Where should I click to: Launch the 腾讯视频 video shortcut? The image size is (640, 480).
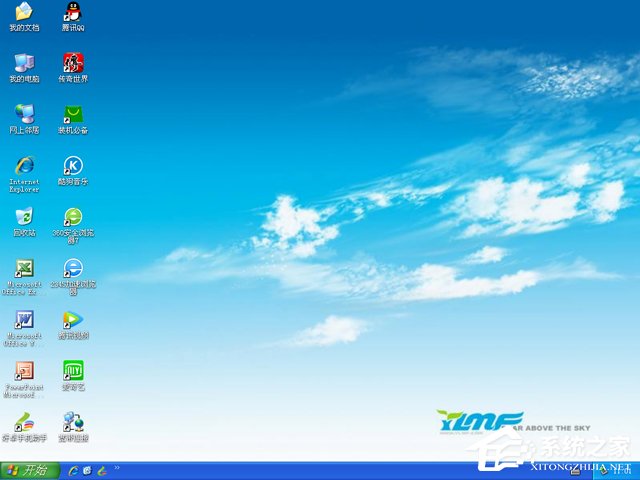pyautogui.click(x=73, y=320)
